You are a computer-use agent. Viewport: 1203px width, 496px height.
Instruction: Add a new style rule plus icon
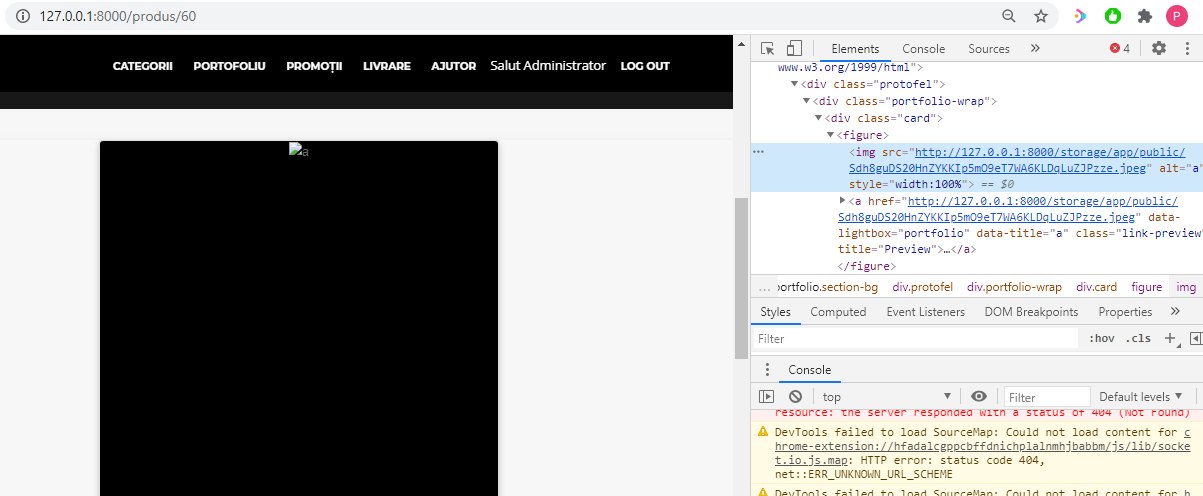(1171, 339)
